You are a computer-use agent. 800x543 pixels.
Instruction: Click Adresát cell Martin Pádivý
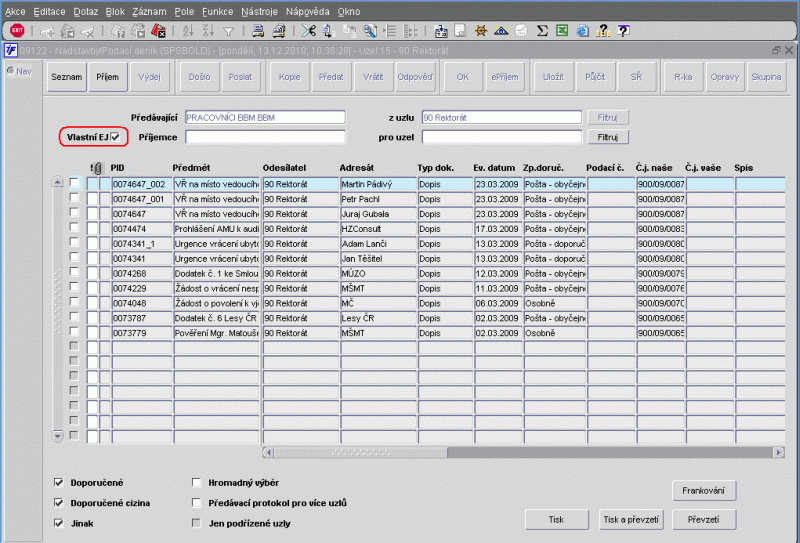[378, 184]
